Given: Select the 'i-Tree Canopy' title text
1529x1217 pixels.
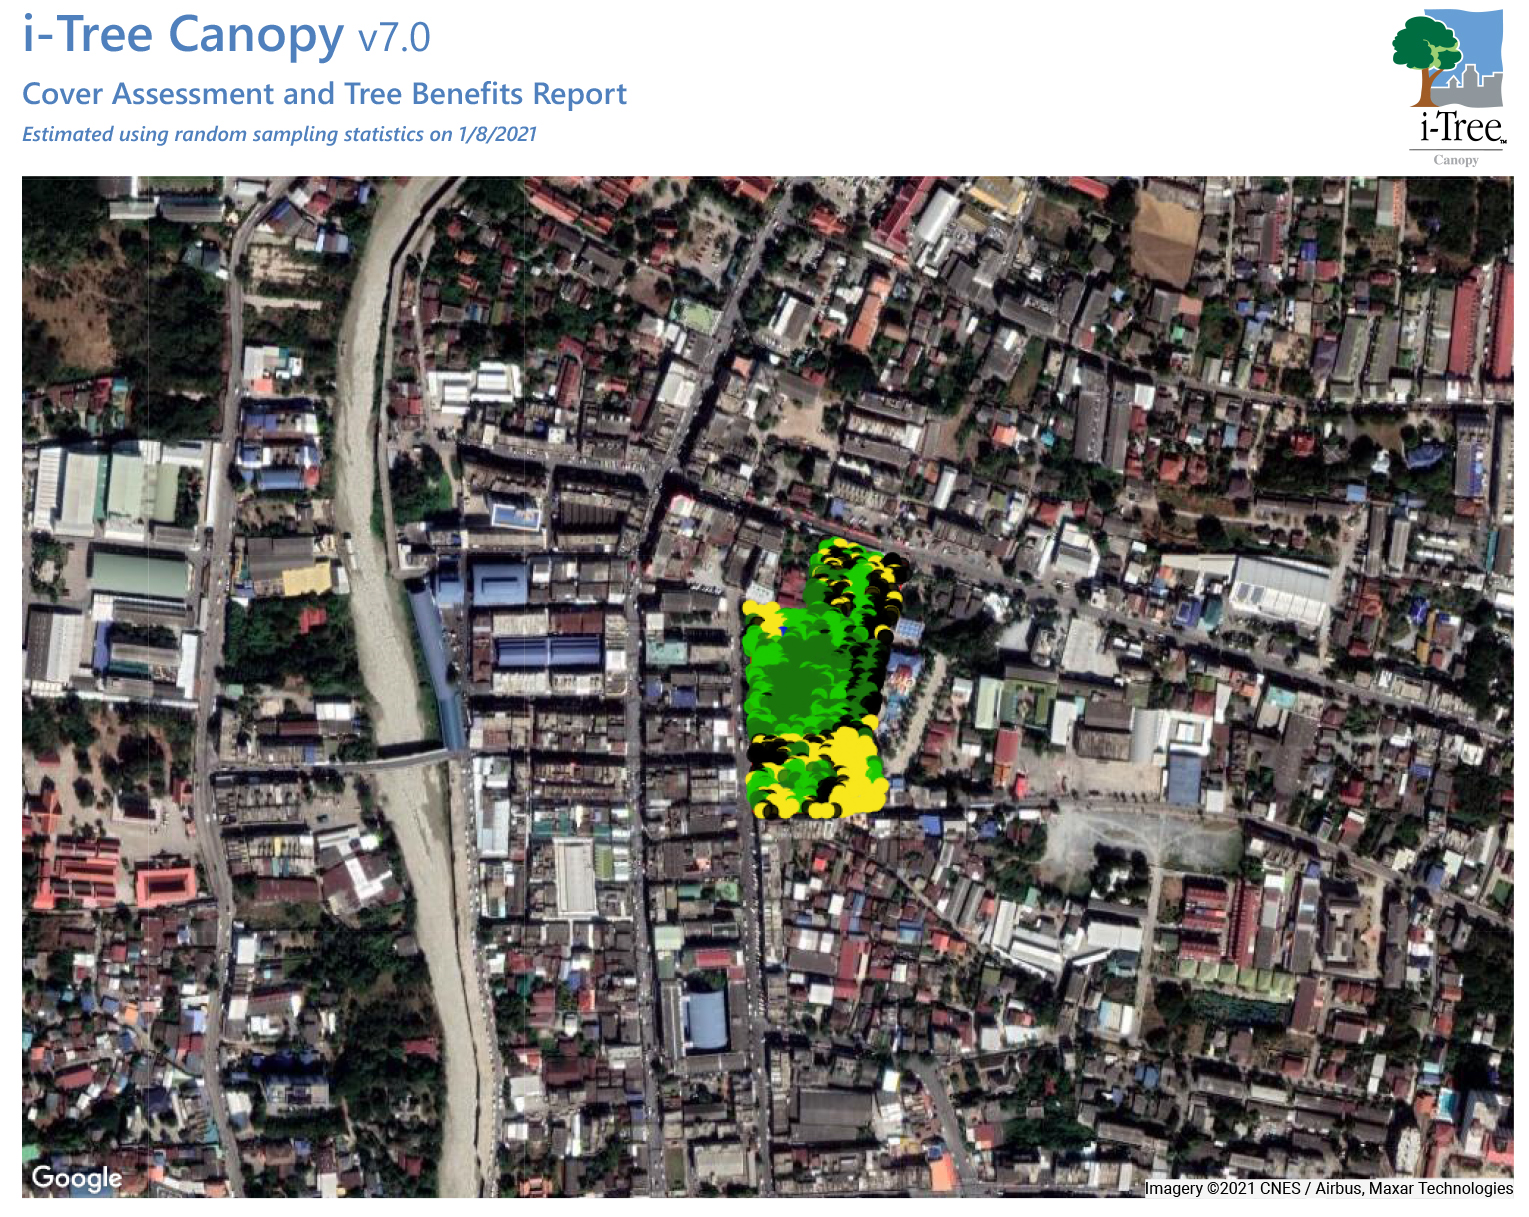Looking at the screenshot, I should [183, 35].
